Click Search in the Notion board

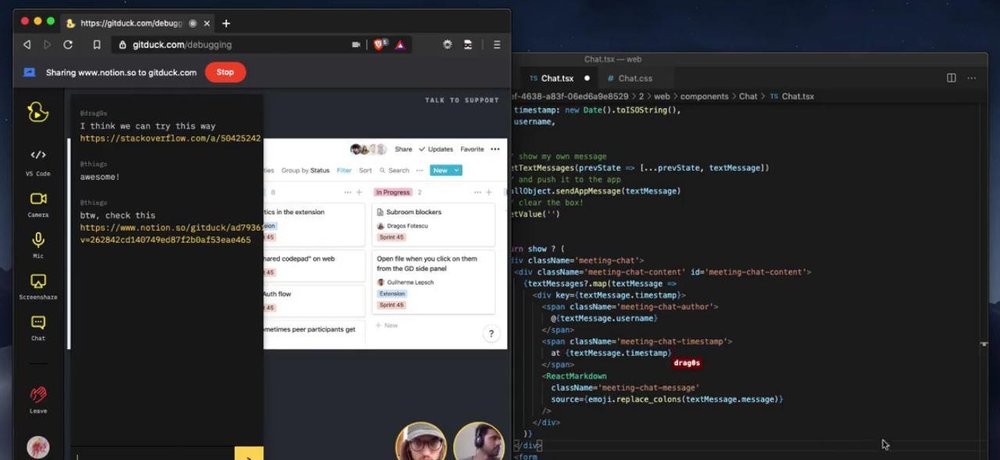(394, 170)
